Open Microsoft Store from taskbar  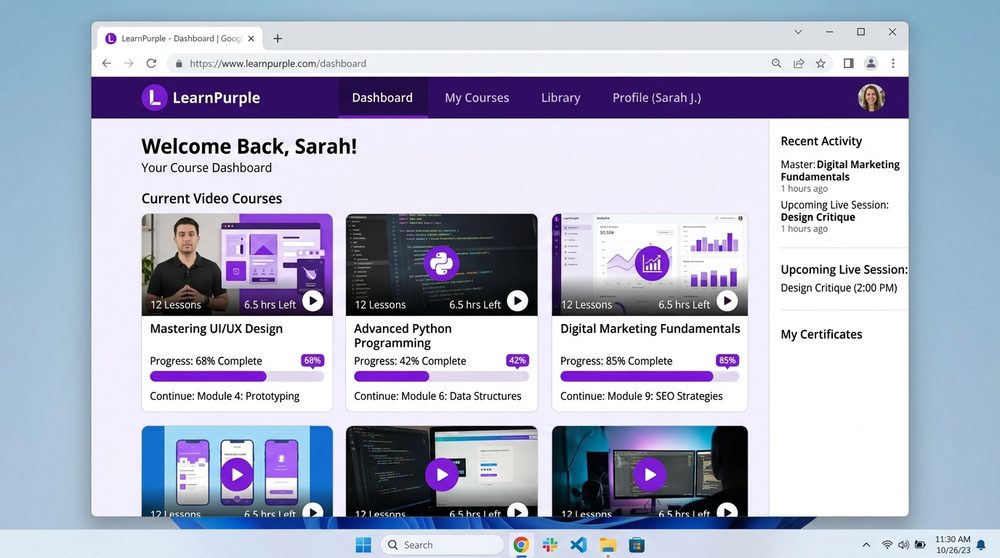(636, 545)
